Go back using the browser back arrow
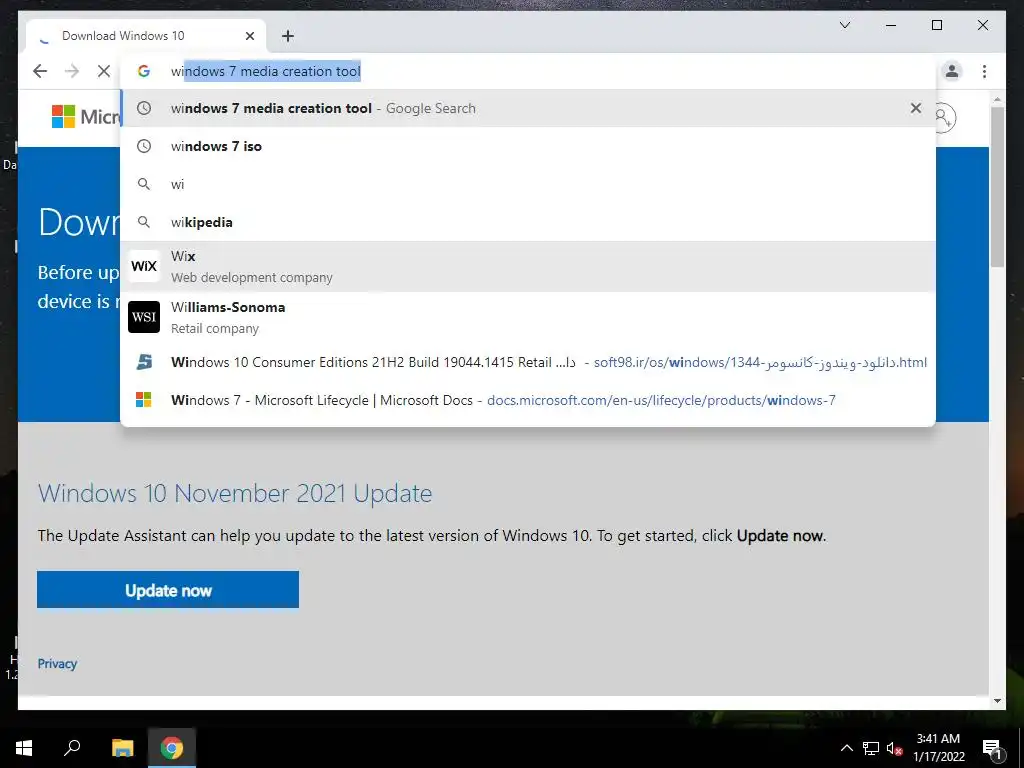The width and height of the screenshot is (1024, 768). pos(40,71)
